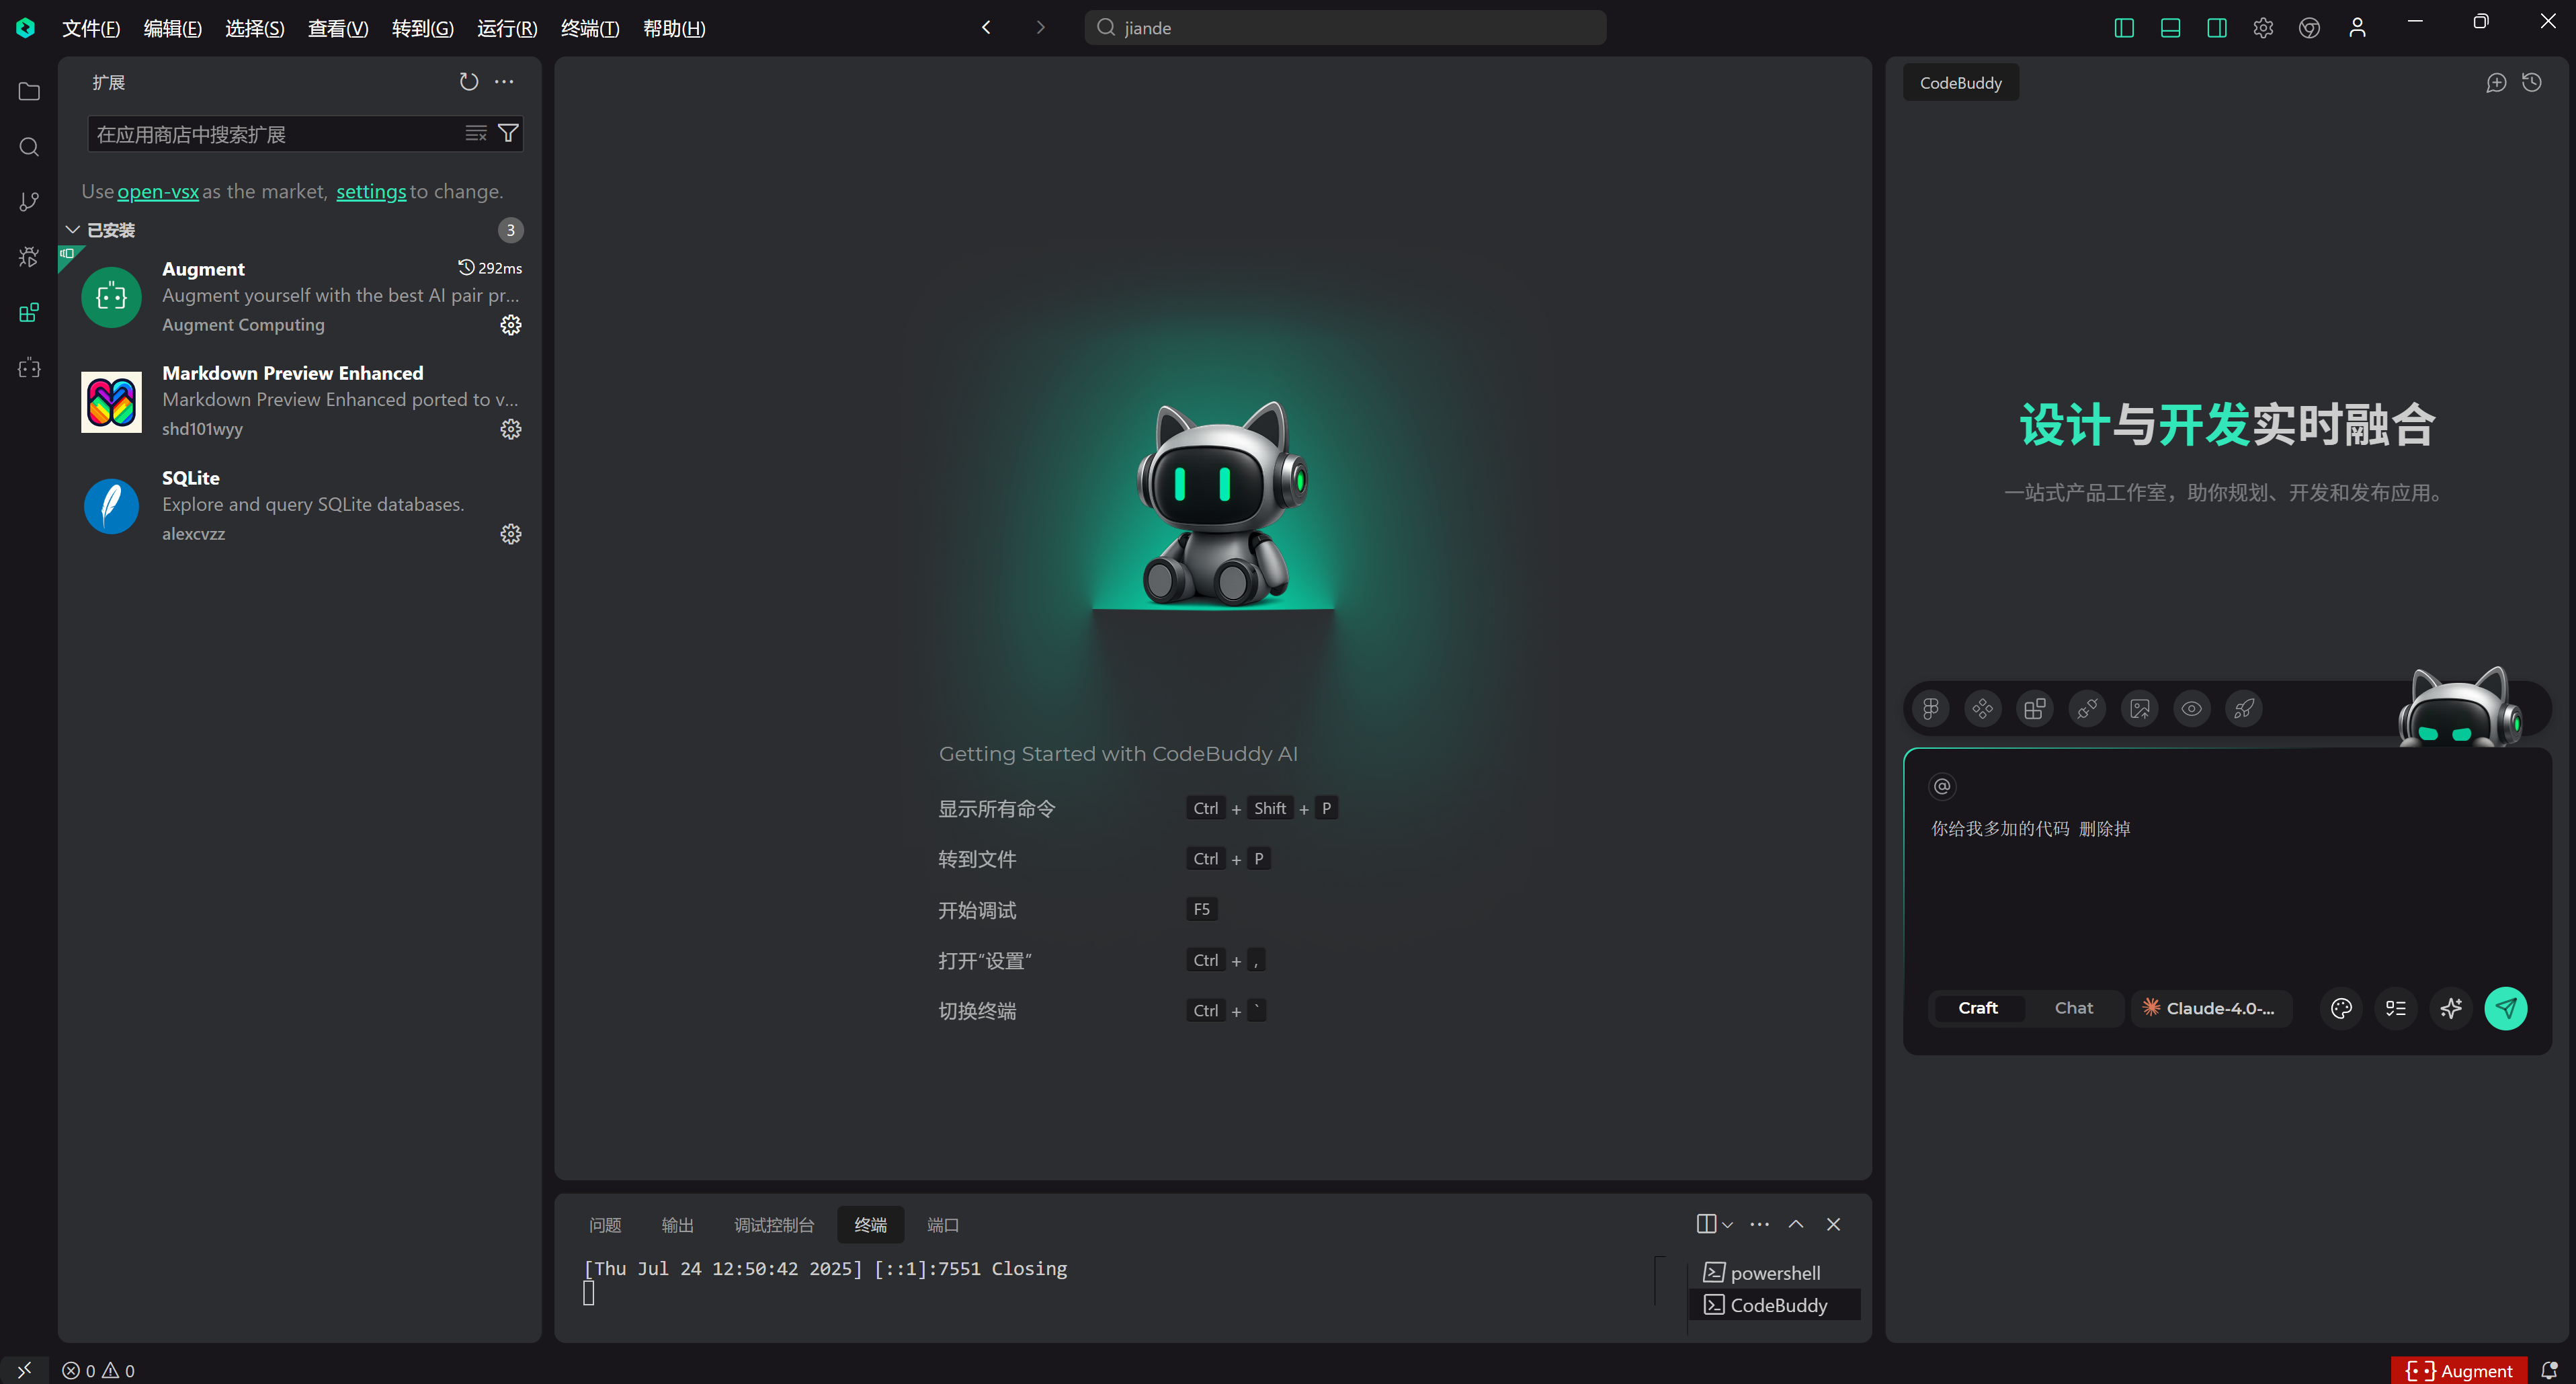Image resolution: width=2576 pixels, height=1384 pixels.
Task: Select the CodeBuddy tab in right panel
Action: coord(1960,83)
